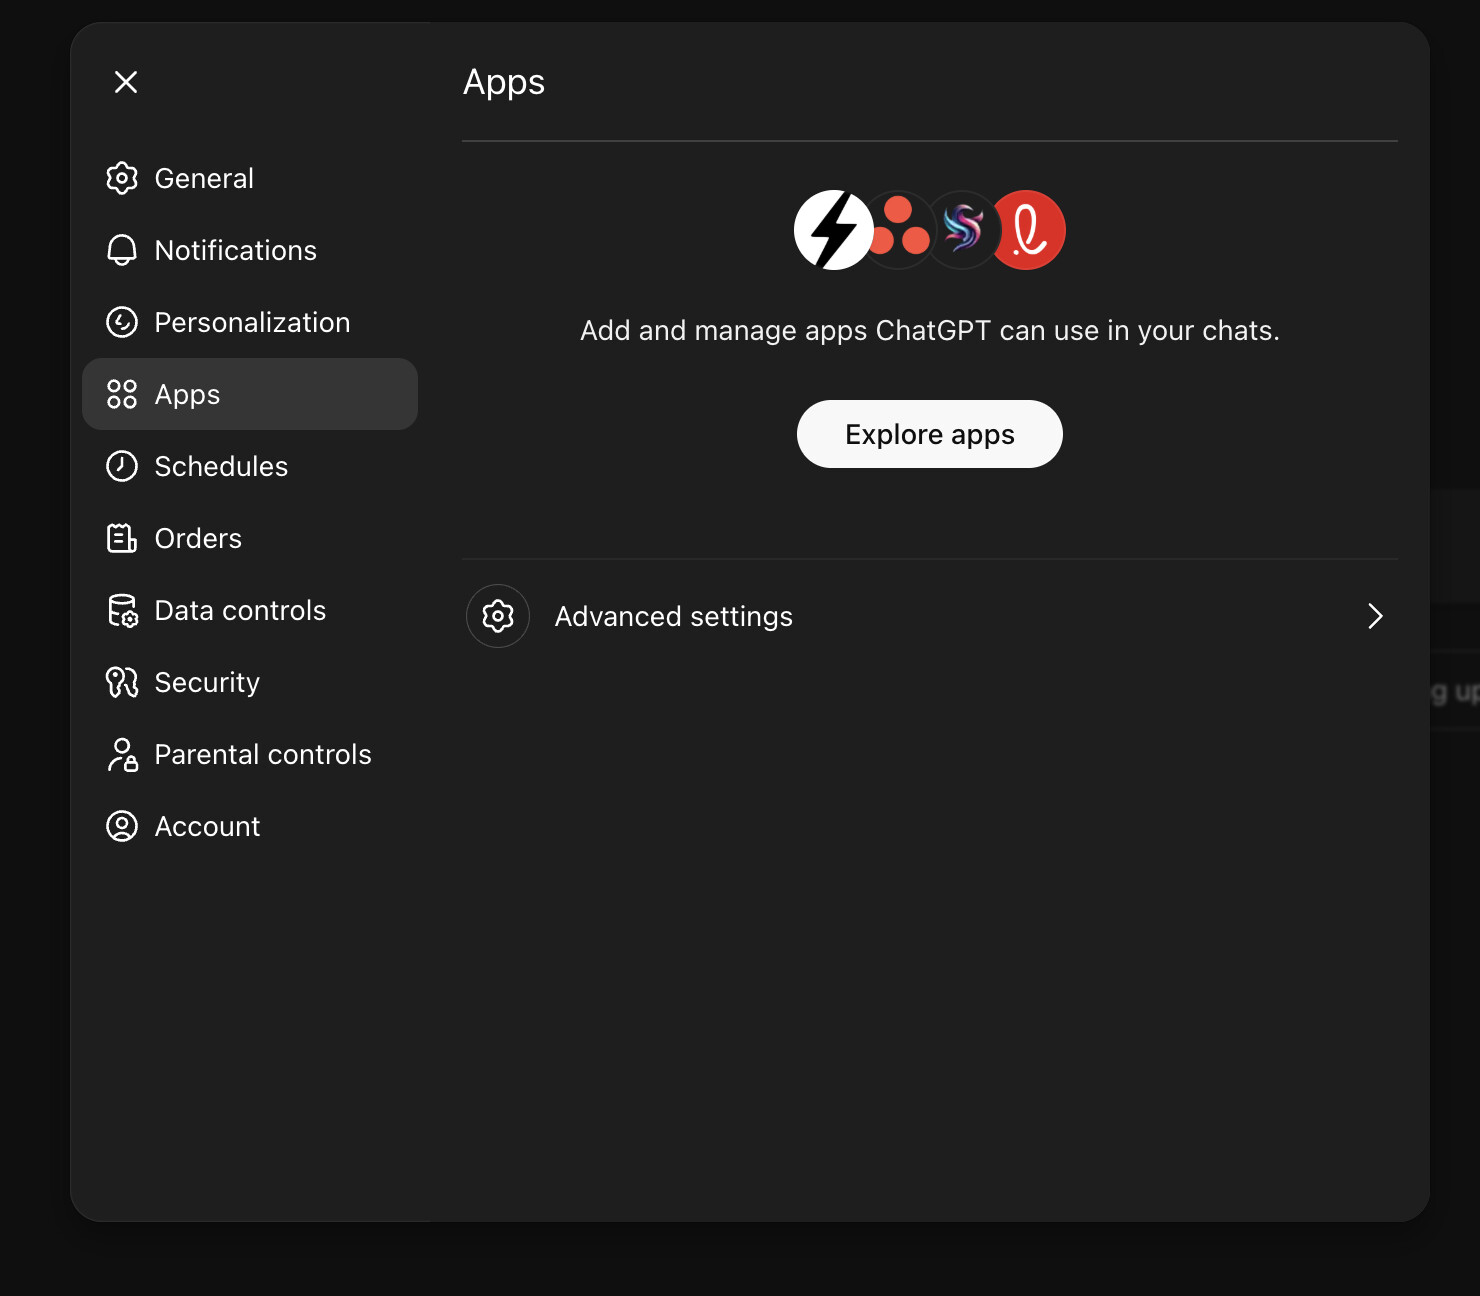Click the Notifications bell icon
Screen dimensions: 1480x1296
[122, 250]
